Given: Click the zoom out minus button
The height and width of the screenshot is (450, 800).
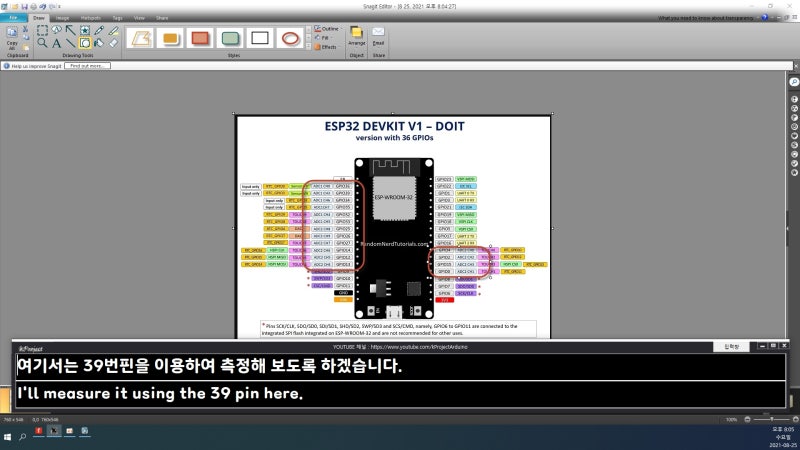Looking at the screenshot, I should coord(747,419).
